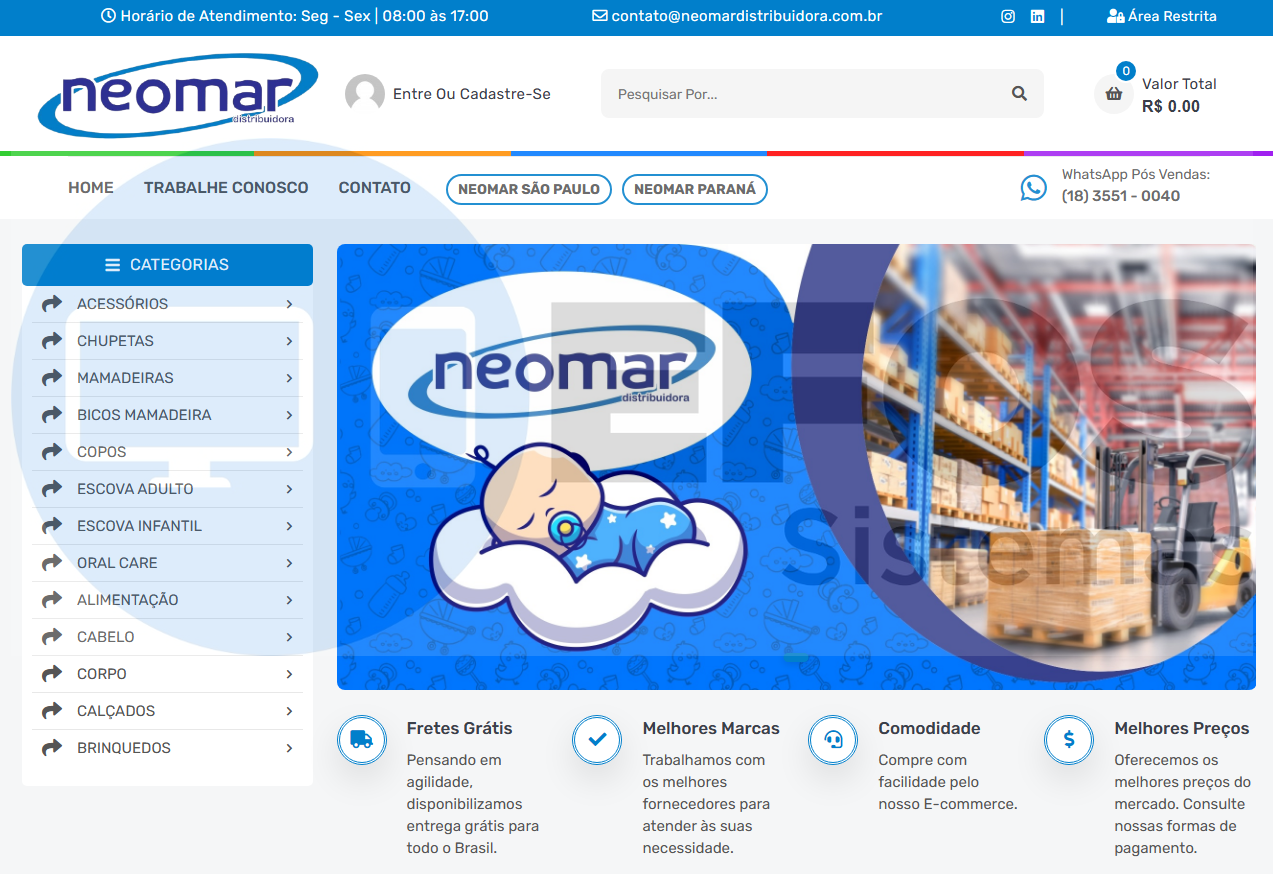Viewport: 1273px width, 874px height.
Task: Click the Melhores Marcas checkmark icon
Action: coord(597,740)
